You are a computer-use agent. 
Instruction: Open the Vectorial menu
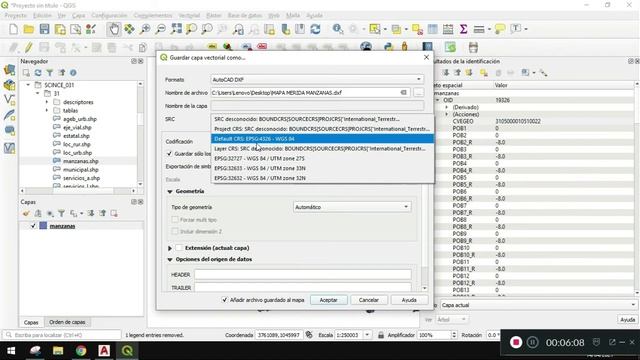pos(189,16)
